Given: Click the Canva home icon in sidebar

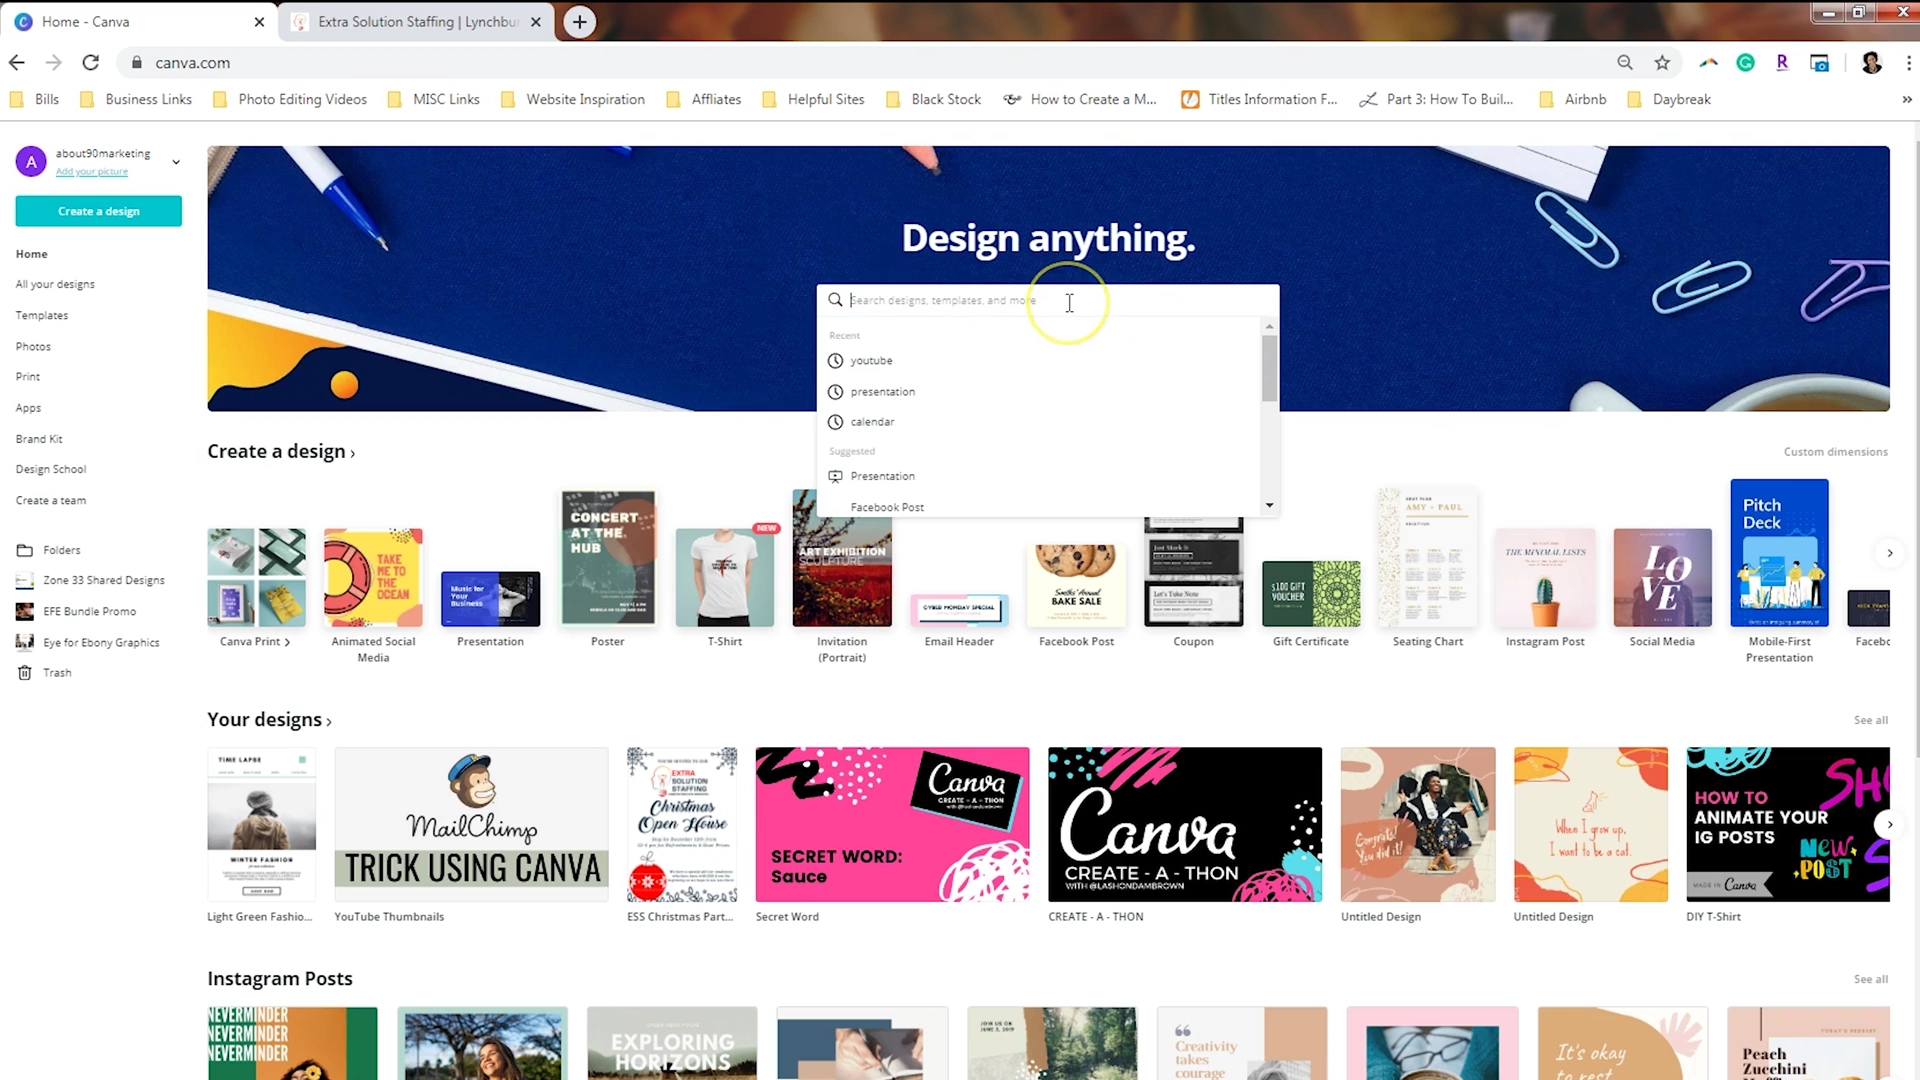Looking at the screenshot, I should click(x=30, y=253).
